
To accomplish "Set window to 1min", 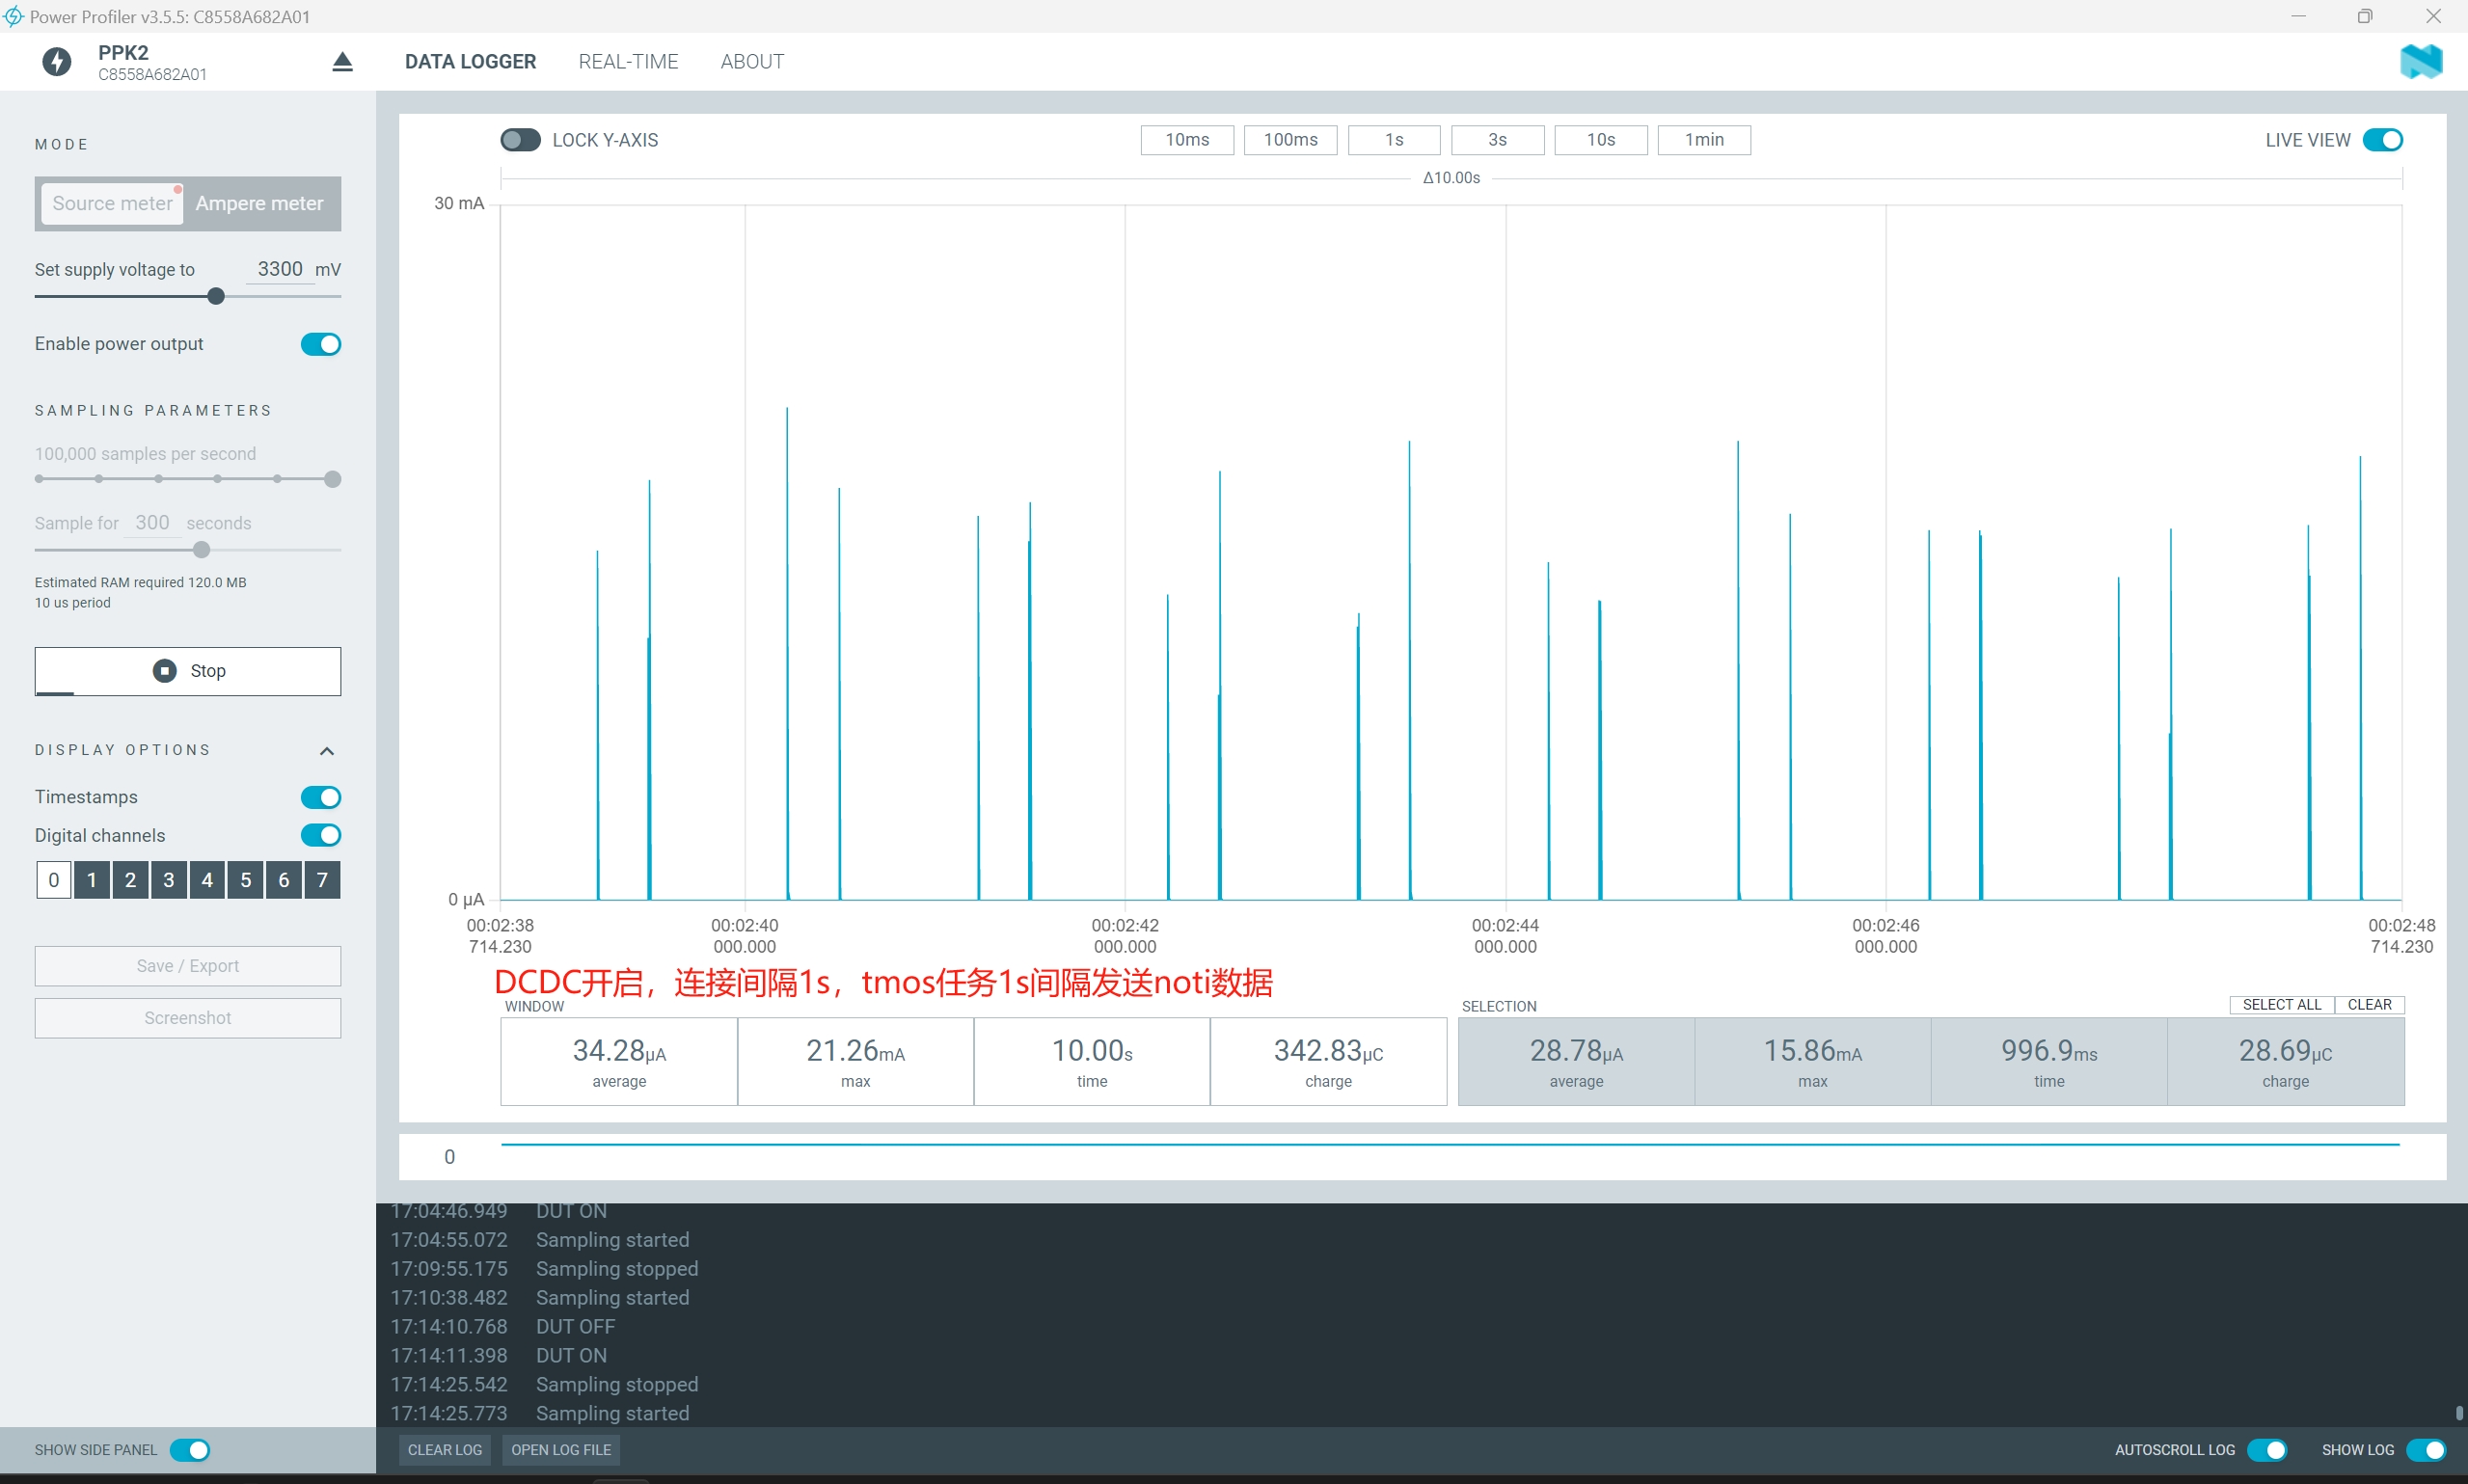I will (1704, 140).
